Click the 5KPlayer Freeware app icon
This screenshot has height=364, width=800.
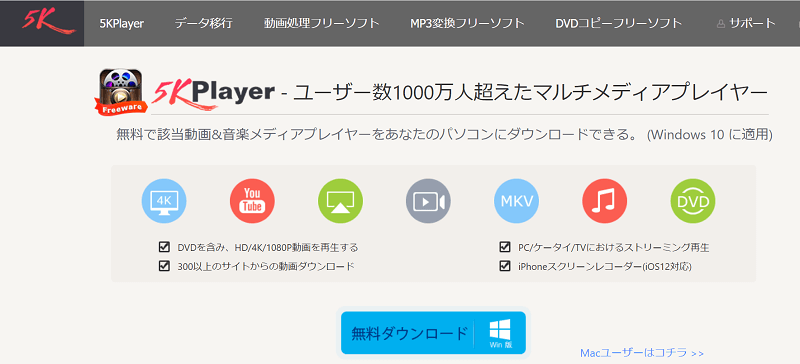tap(122, 91)
